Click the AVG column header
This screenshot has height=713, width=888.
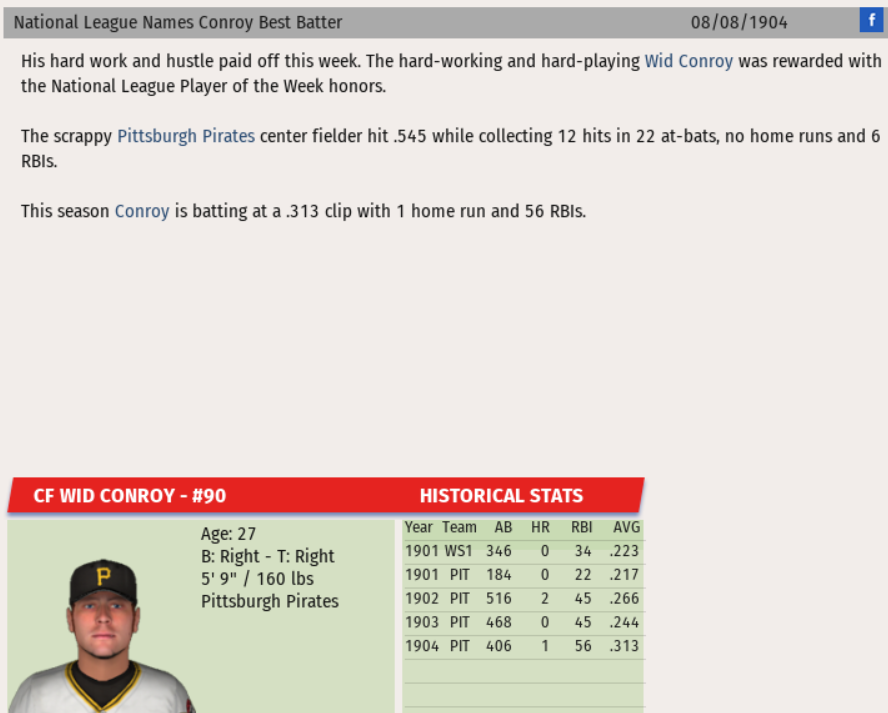[626, 527]
